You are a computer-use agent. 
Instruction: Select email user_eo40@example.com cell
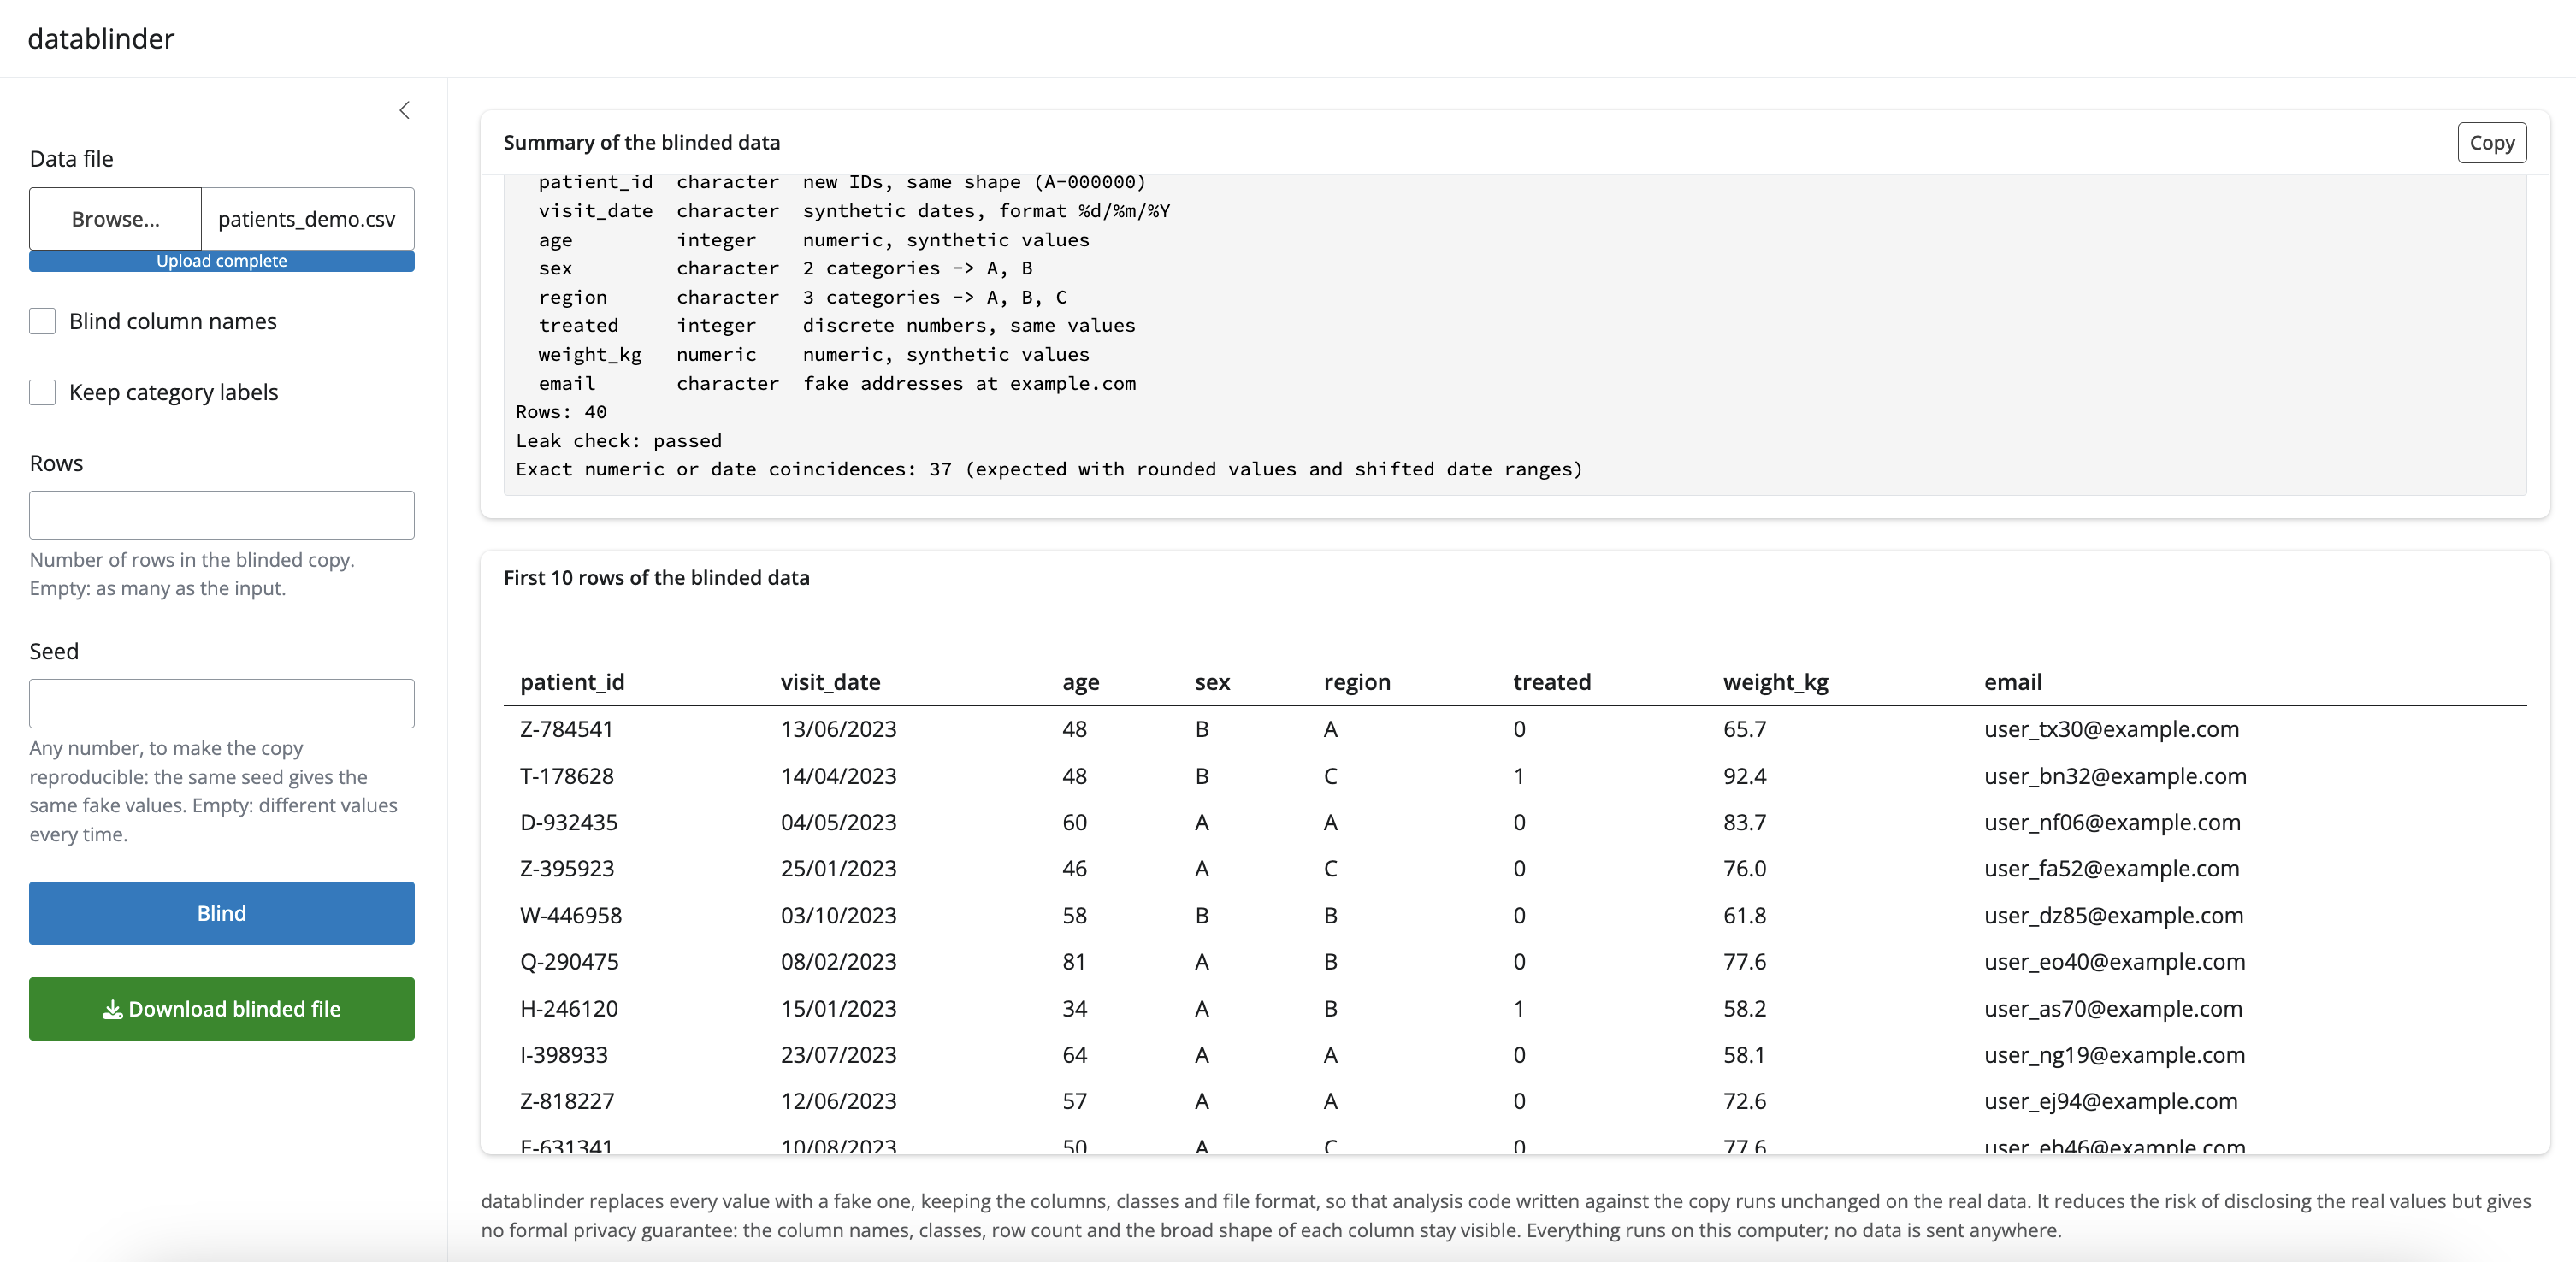pyautogui.click(x=2115, y=962)
